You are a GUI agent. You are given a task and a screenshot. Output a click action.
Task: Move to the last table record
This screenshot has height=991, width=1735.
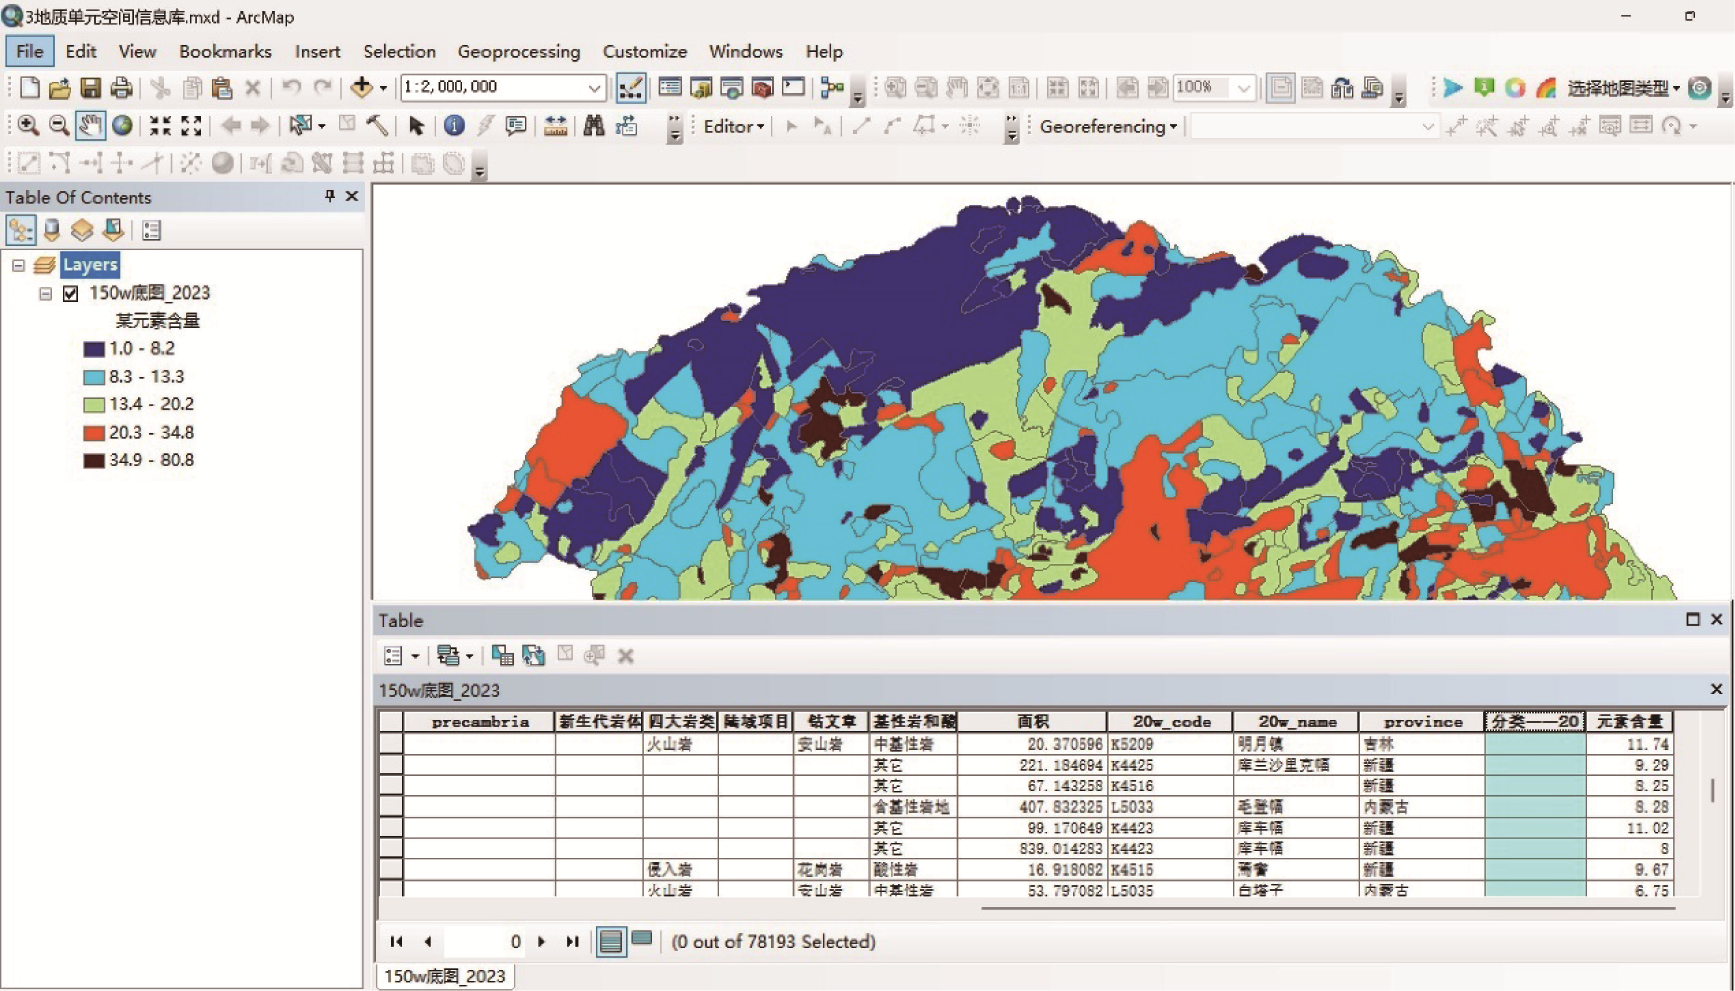click(572, 941)
